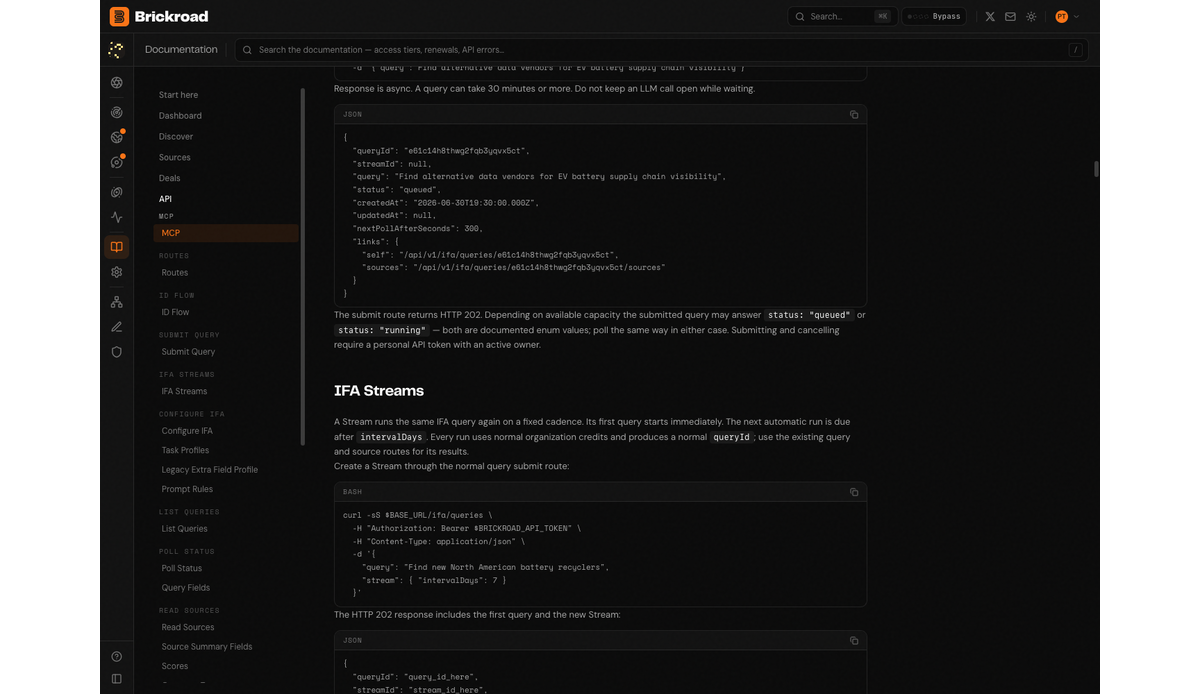Viewport: 1200px width, 694px height.
Task: Jump to Routes section link
Action: tap(175, 273)
